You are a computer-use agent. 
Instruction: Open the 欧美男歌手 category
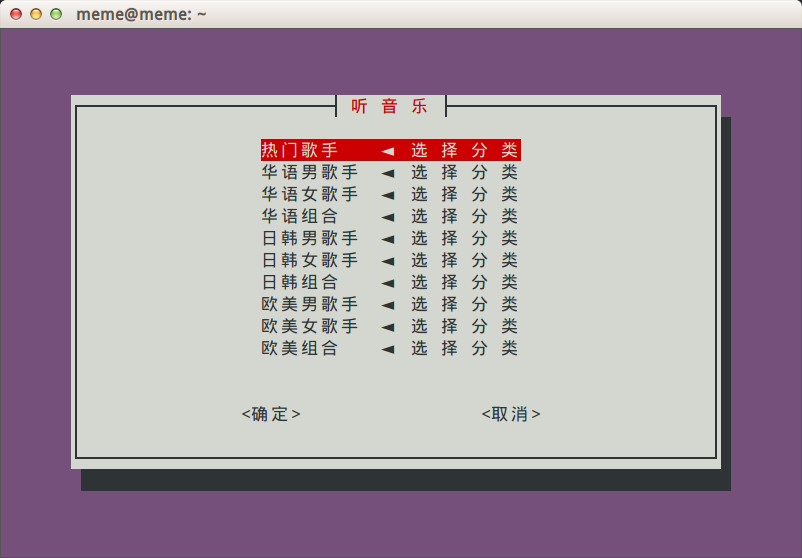point(391,304)
